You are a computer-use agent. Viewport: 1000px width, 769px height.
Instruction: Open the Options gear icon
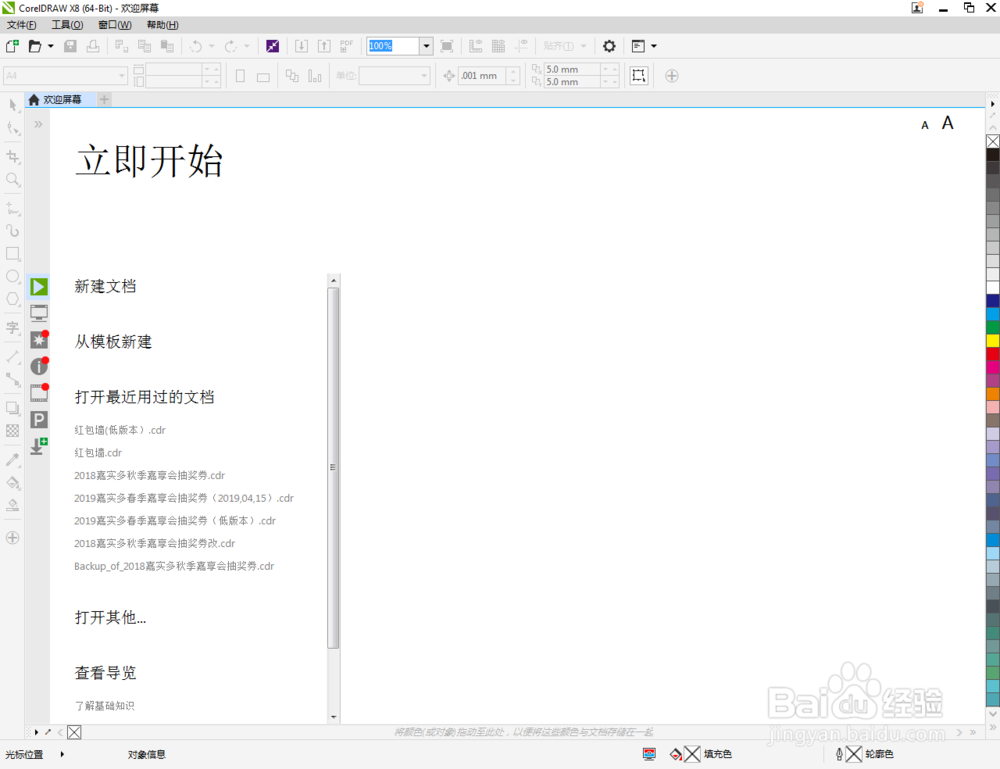tap(609, 46)
